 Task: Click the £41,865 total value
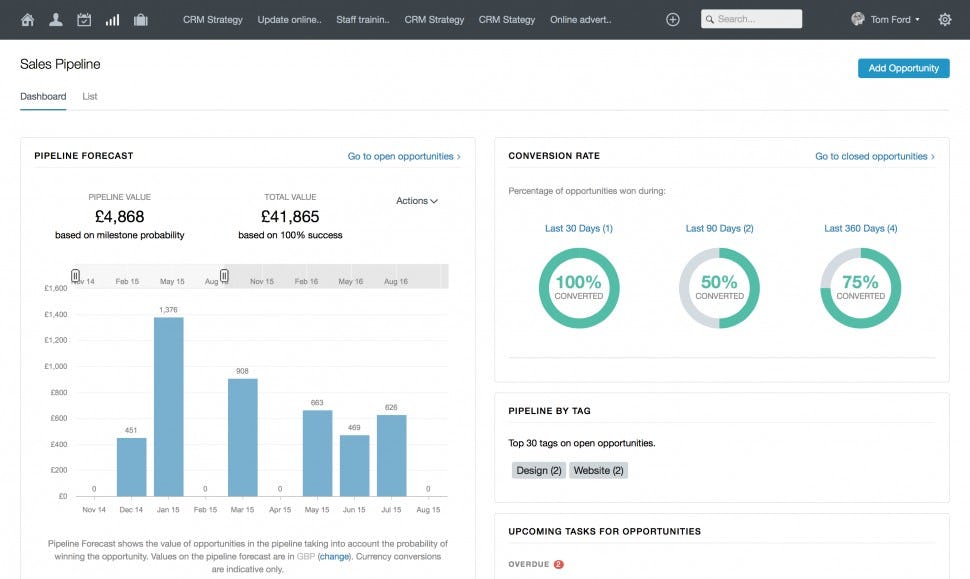pos(290,217)
